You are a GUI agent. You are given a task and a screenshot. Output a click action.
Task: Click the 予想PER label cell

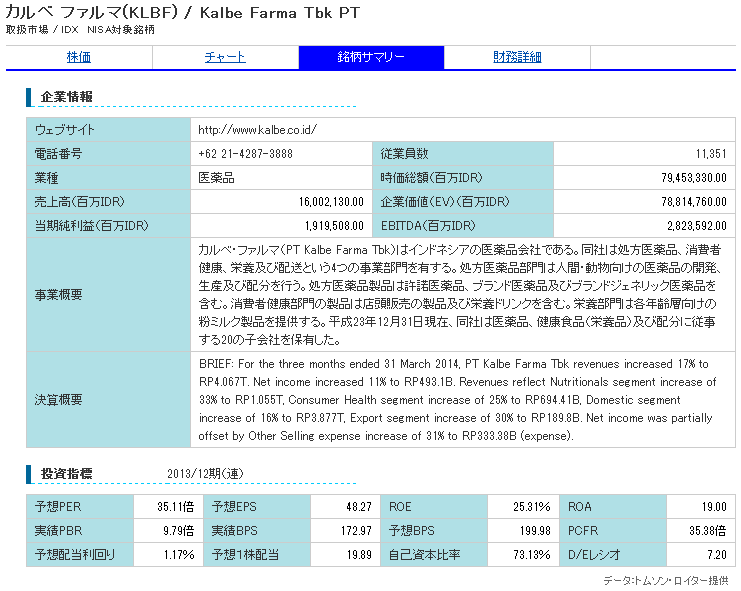click(80, 507)
